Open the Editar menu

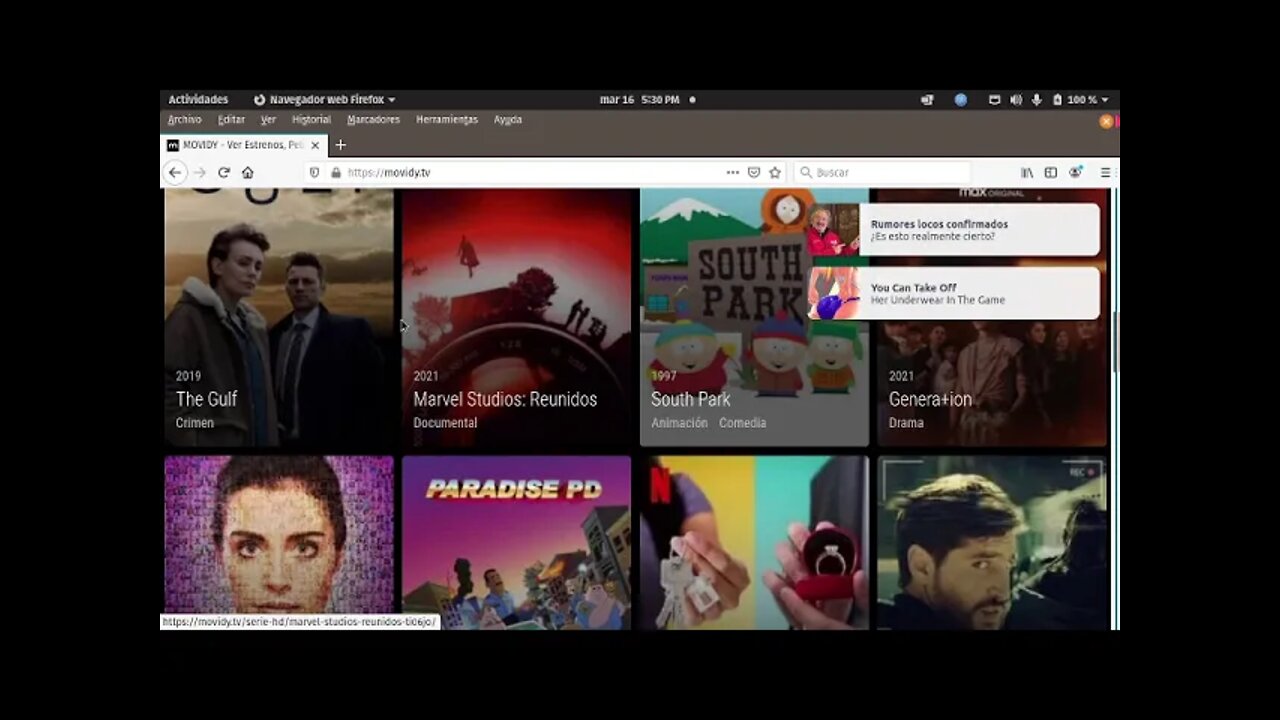tap(231, 119)
